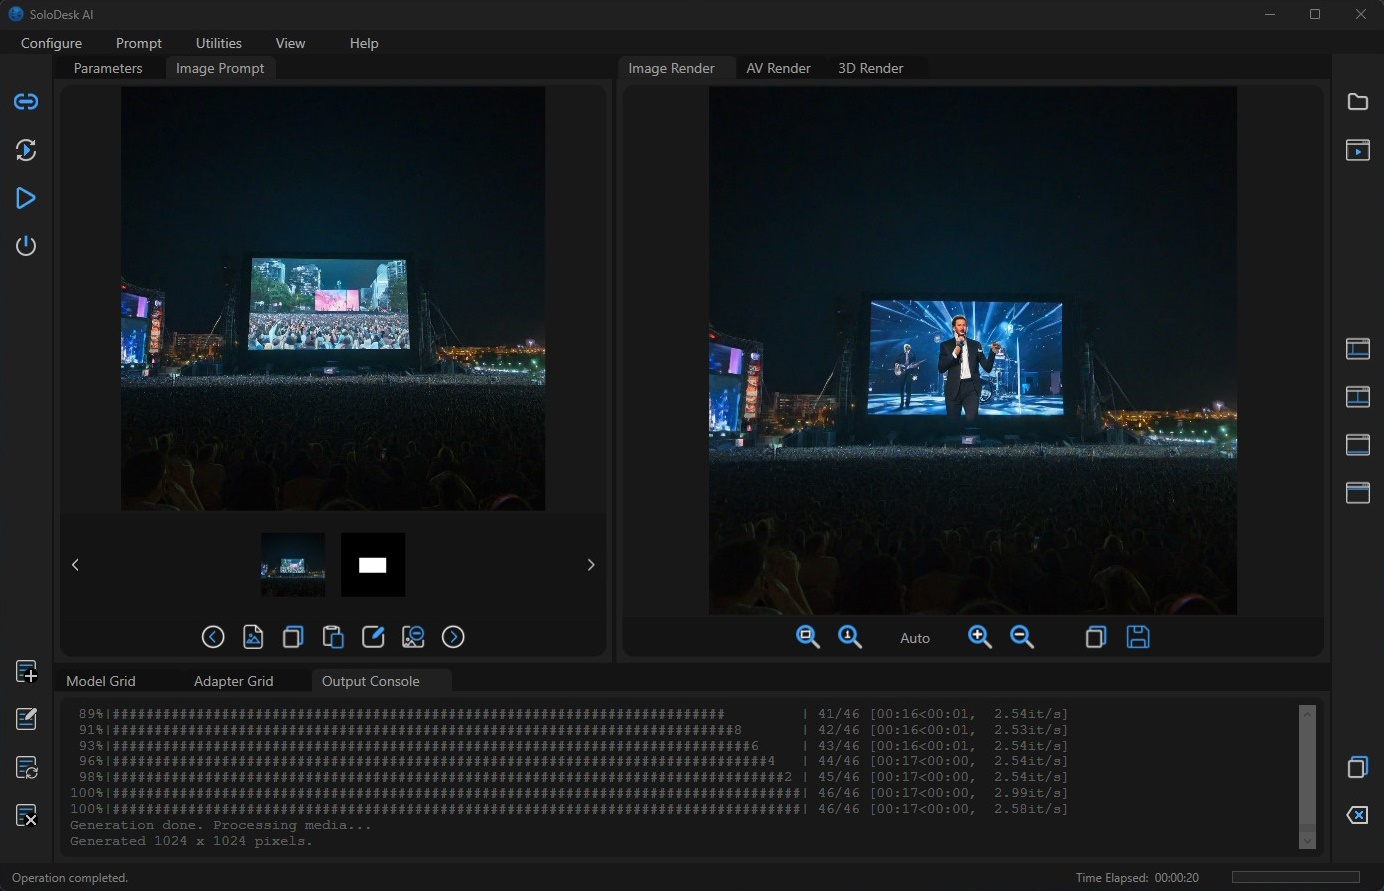Image resolution: width=1384 pixels, height=891 pixels.
Task: Switch to the AV Render tab
Action: pyautogui.click(x=778, y=68)
